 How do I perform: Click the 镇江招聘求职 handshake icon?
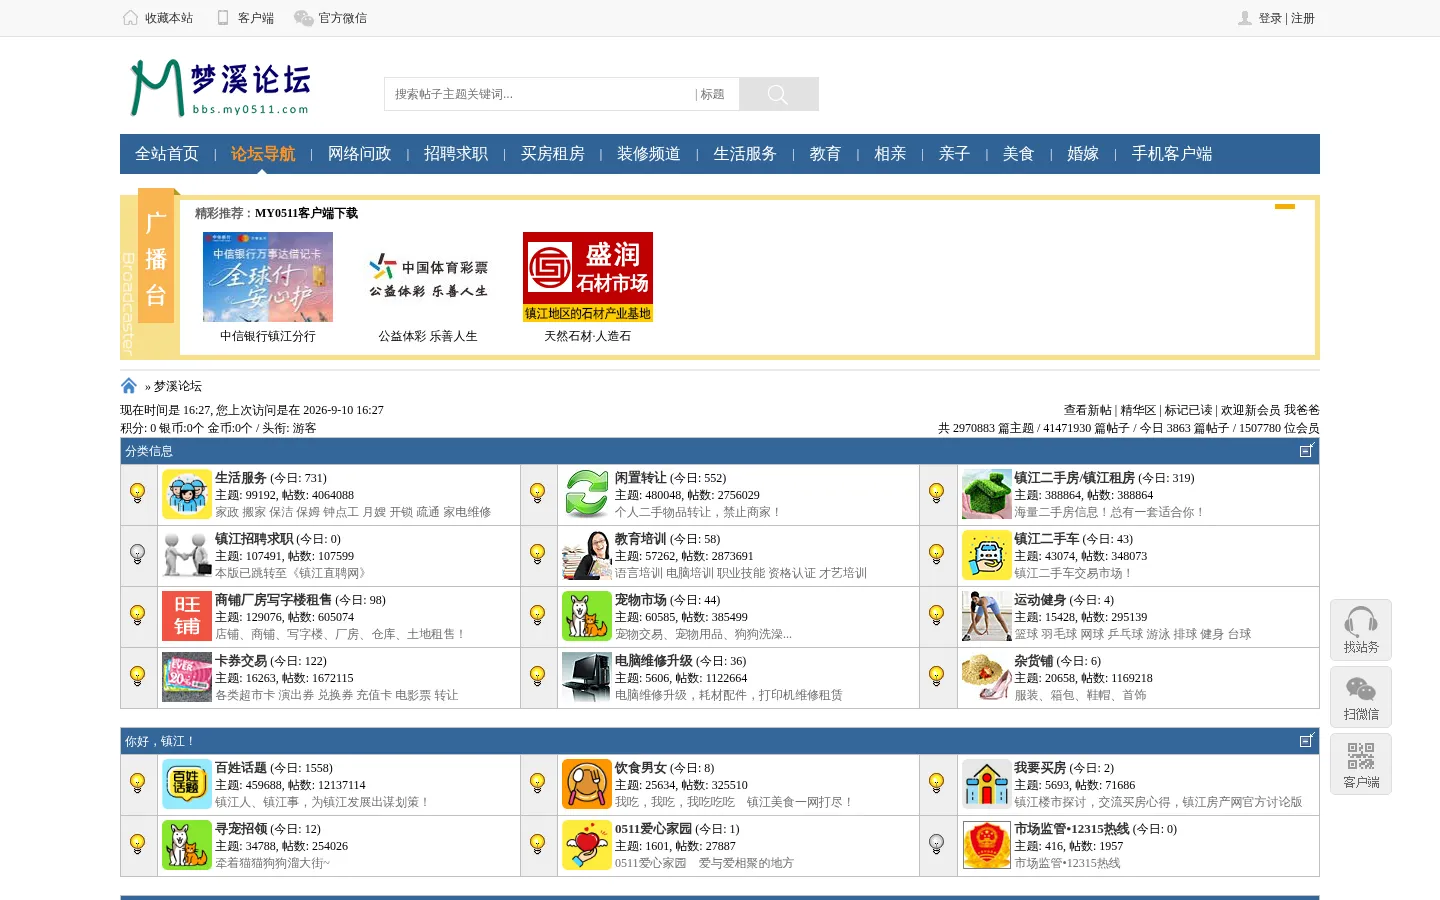click(x=187, y=555)
